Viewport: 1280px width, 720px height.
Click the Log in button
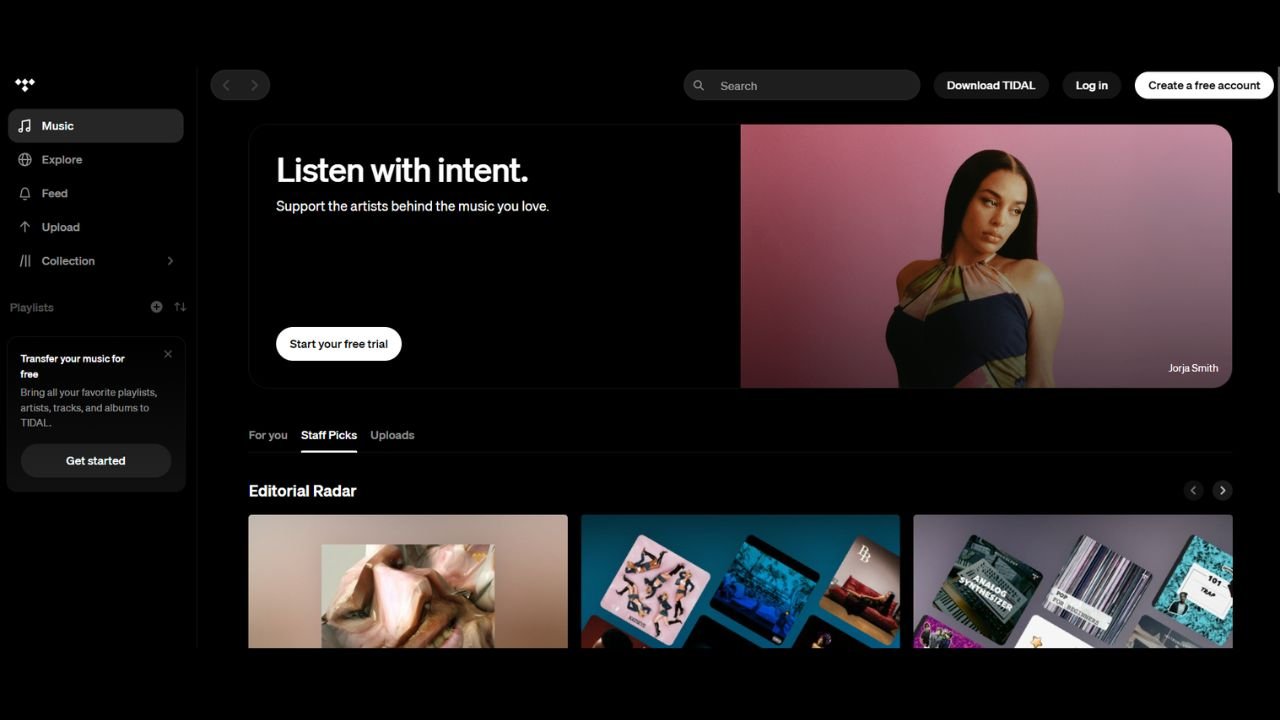(1092, 85)
